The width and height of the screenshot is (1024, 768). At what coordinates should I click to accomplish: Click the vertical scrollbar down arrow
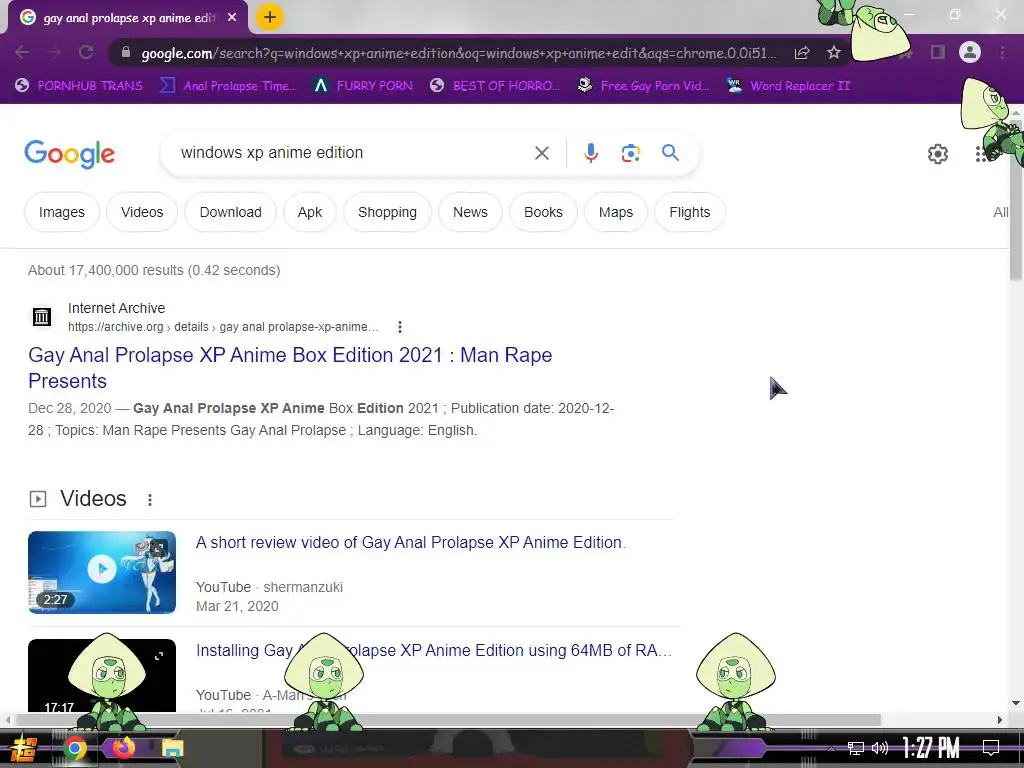(1016, 703)
